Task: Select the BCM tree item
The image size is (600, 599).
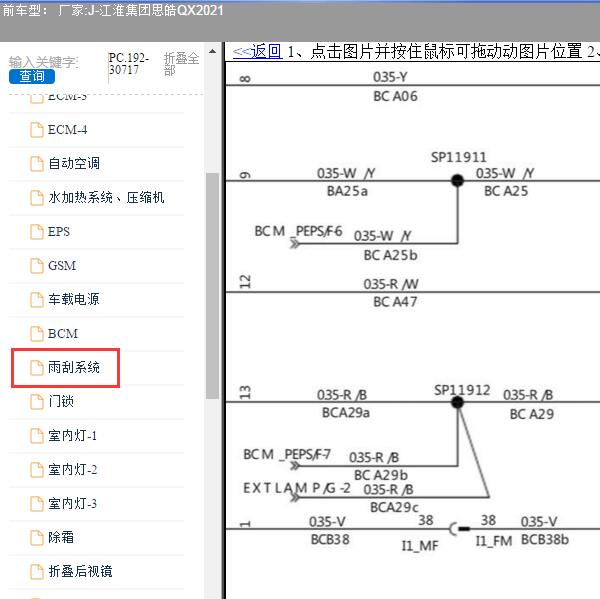Action: 63,333
